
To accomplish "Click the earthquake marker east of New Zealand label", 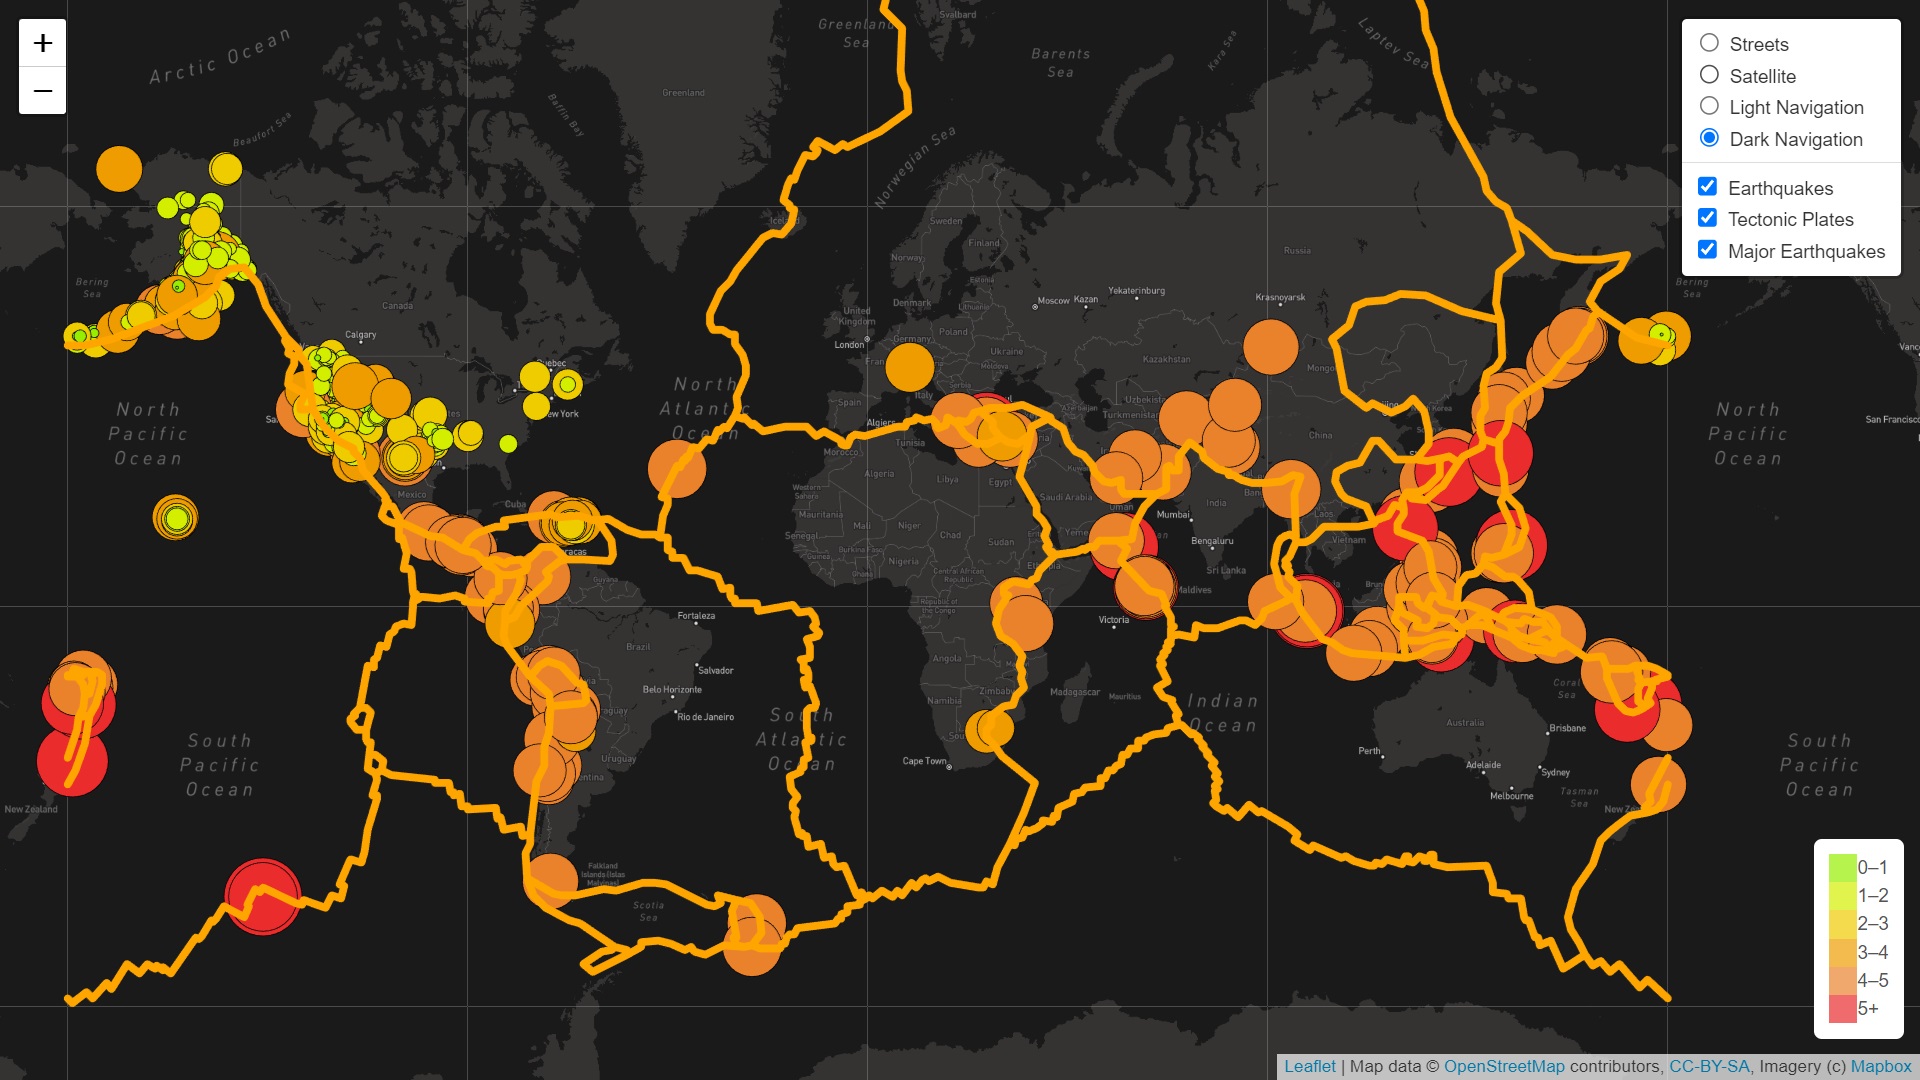I will click(x=72, y=761).
